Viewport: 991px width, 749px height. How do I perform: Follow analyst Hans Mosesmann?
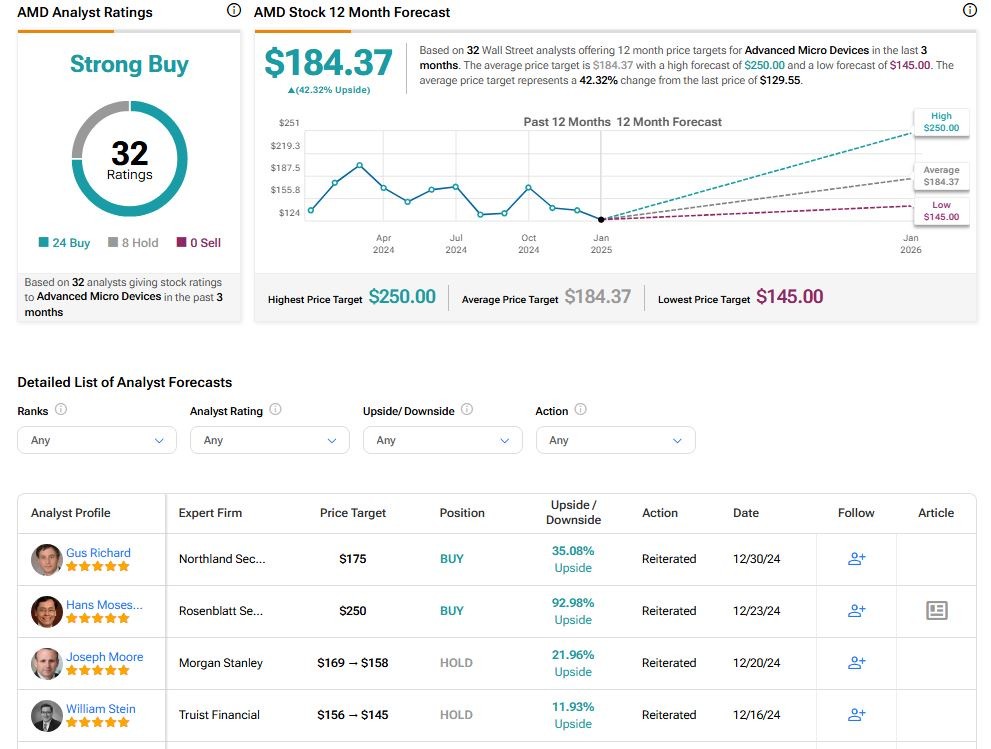856,611
